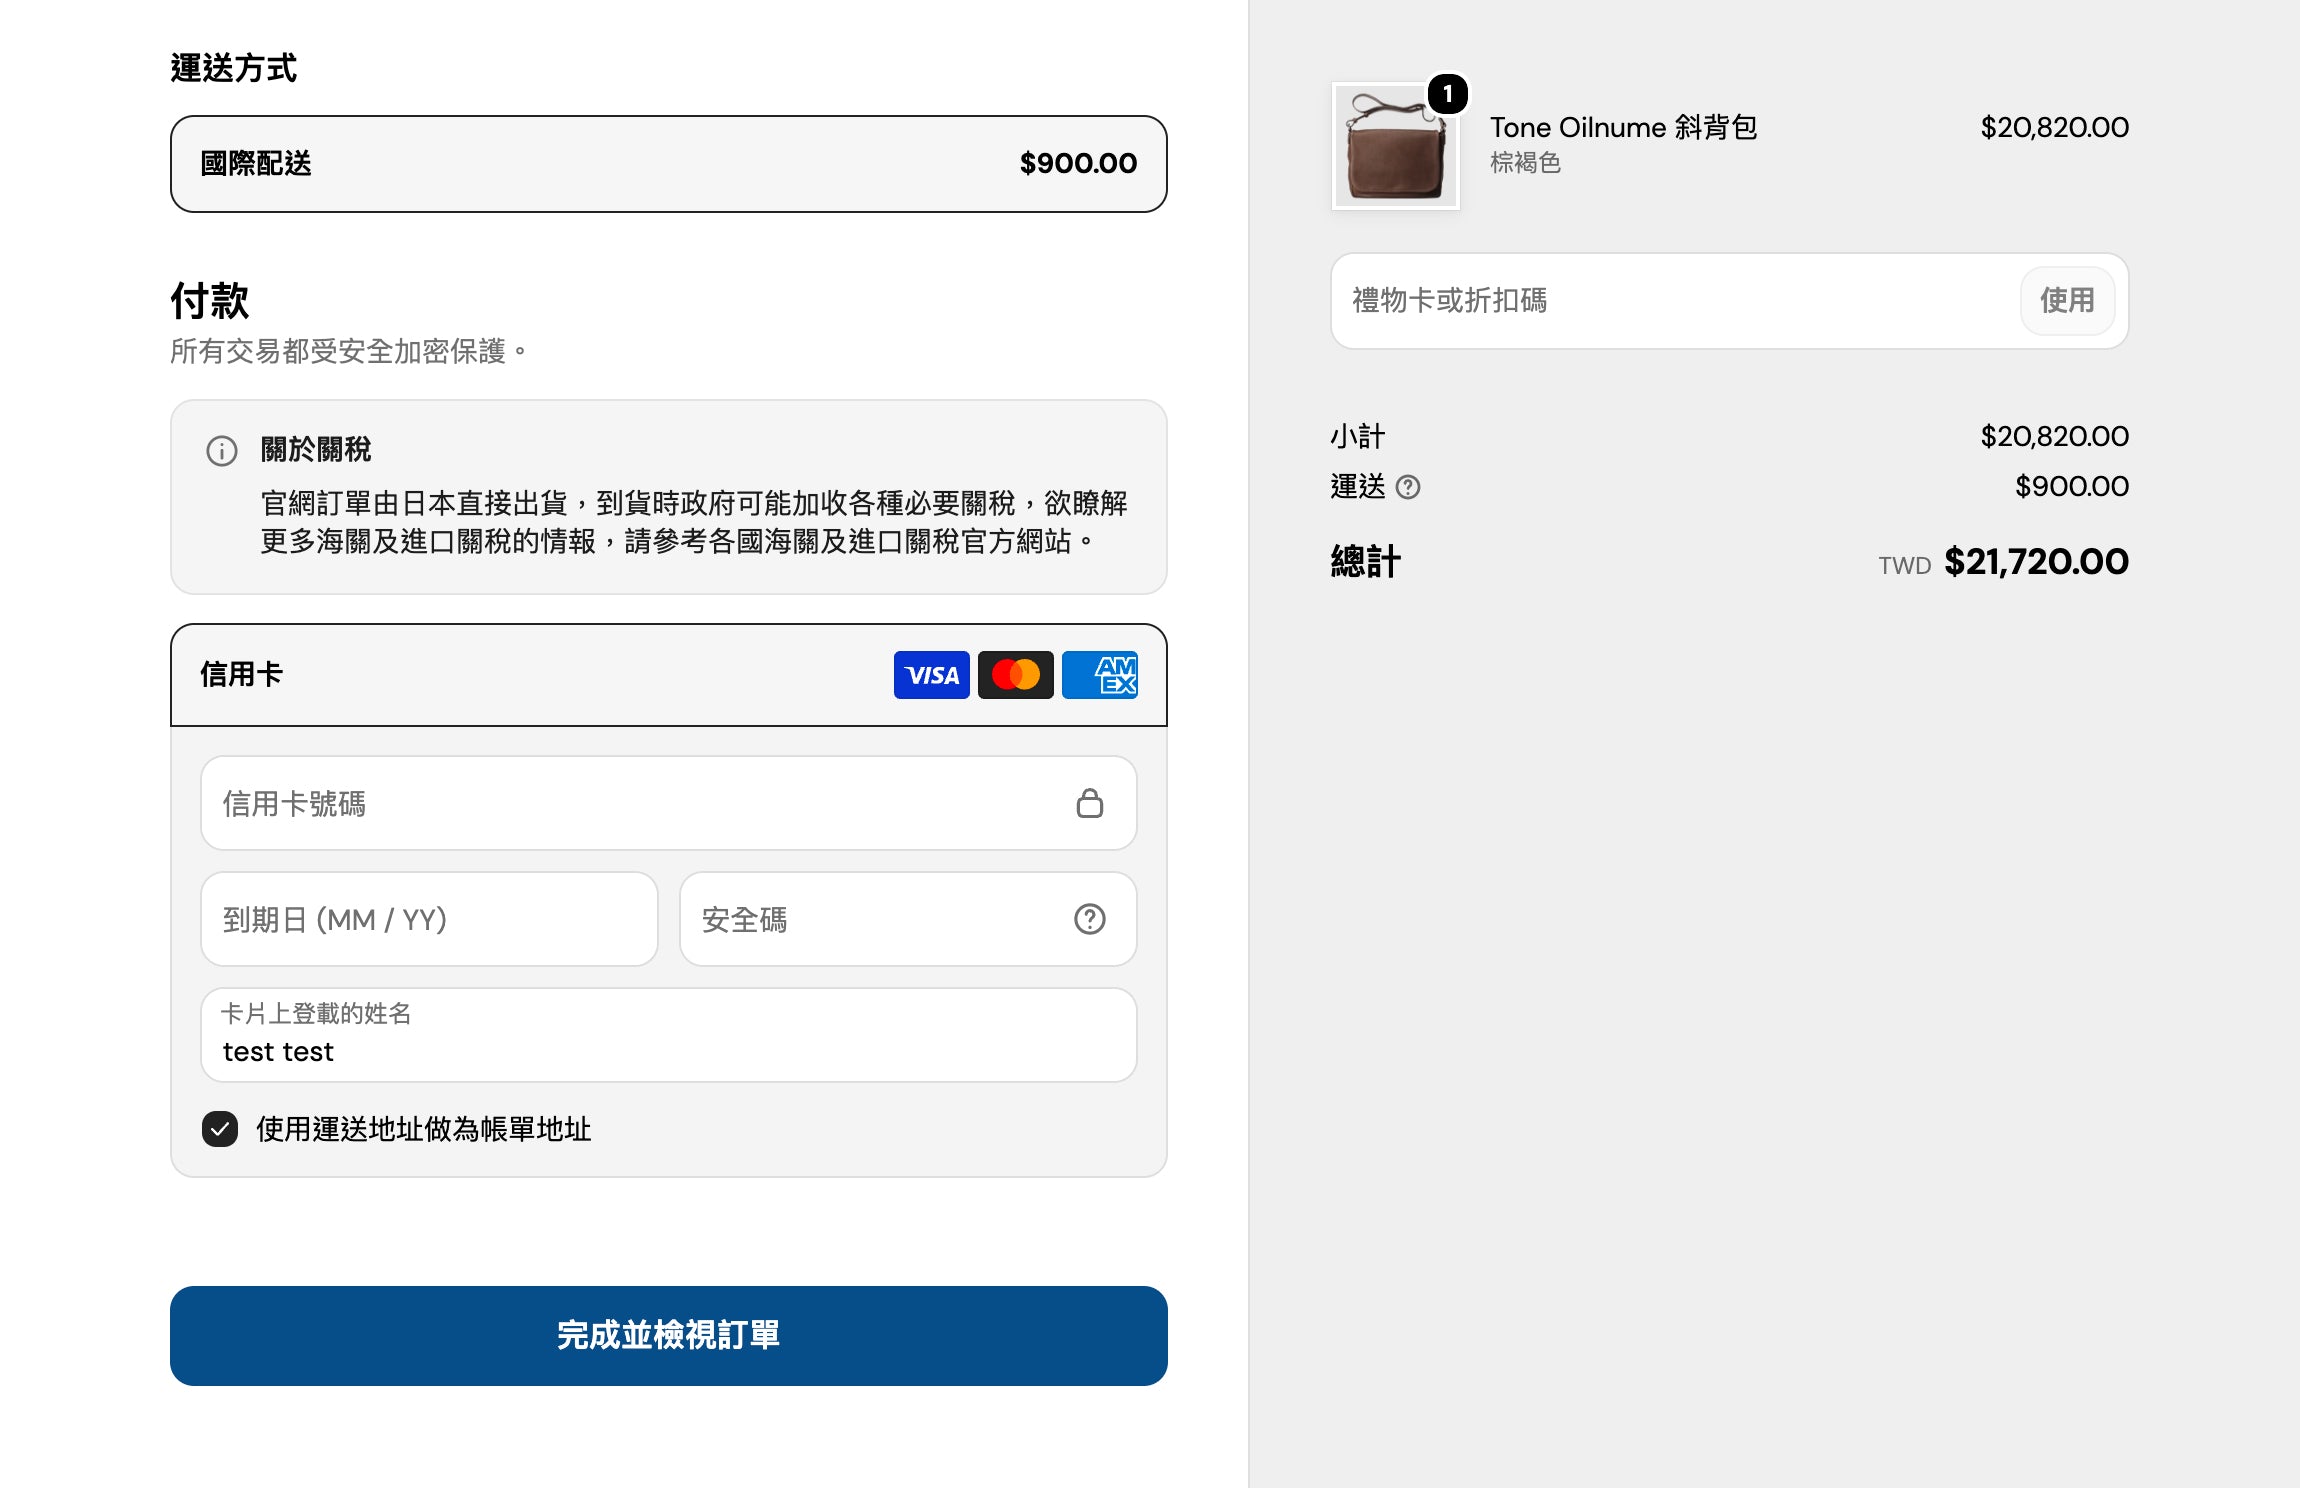Click the Tone Oilnume 斜背包 product name

click(x=1623, y=127)
